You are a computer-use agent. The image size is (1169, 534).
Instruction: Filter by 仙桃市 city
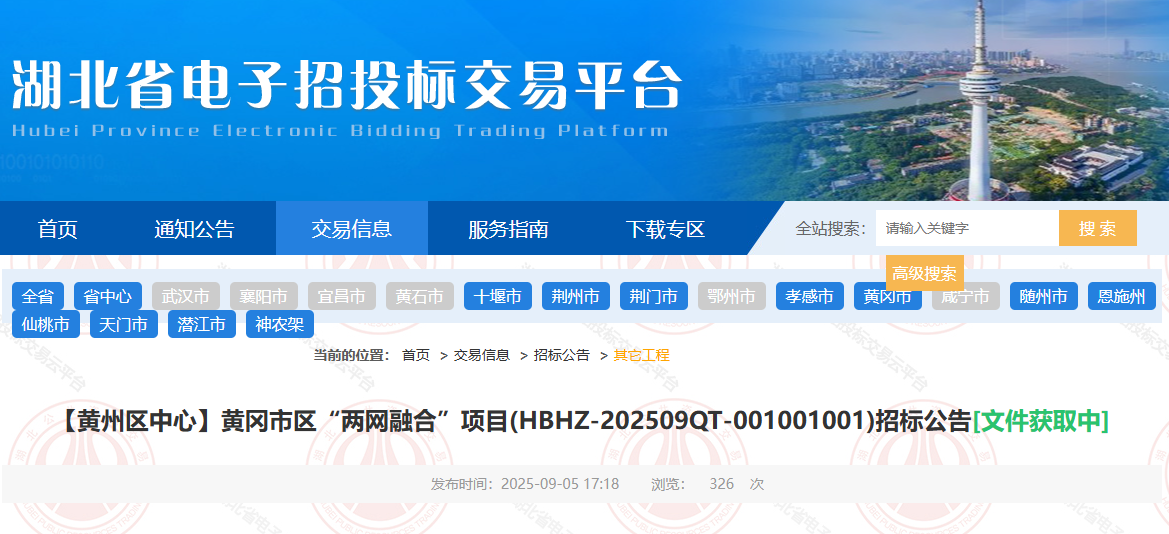(46, 325)
